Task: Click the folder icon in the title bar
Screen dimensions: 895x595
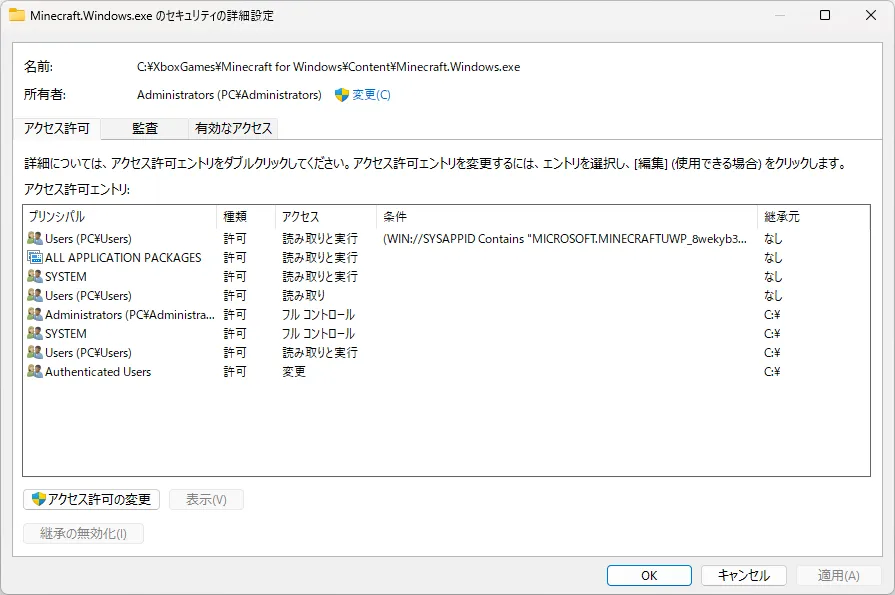Action: point(17,16)
